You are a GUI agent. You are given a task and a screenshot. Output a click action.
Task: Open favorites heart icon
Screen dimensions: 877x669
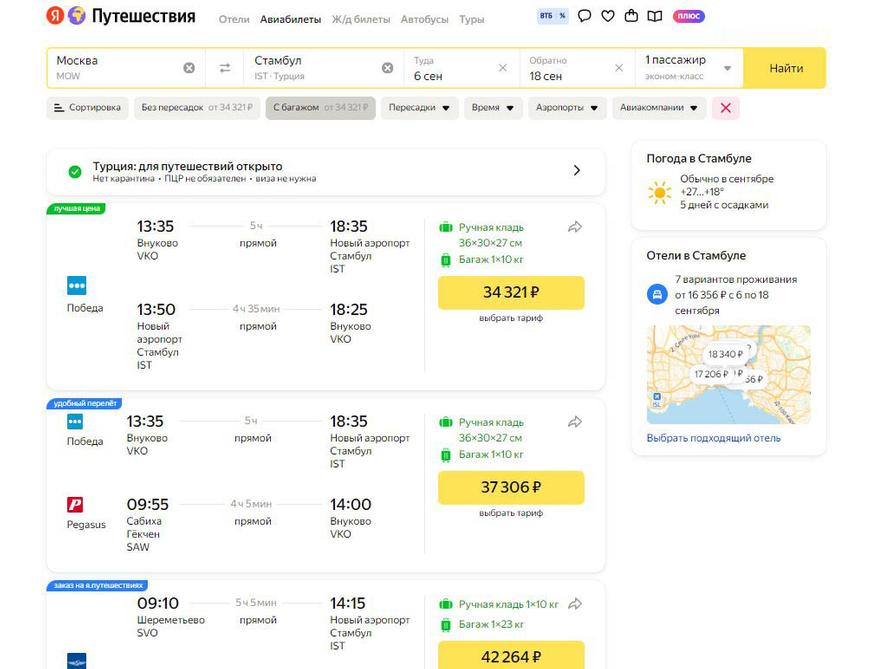click(608, 16)
